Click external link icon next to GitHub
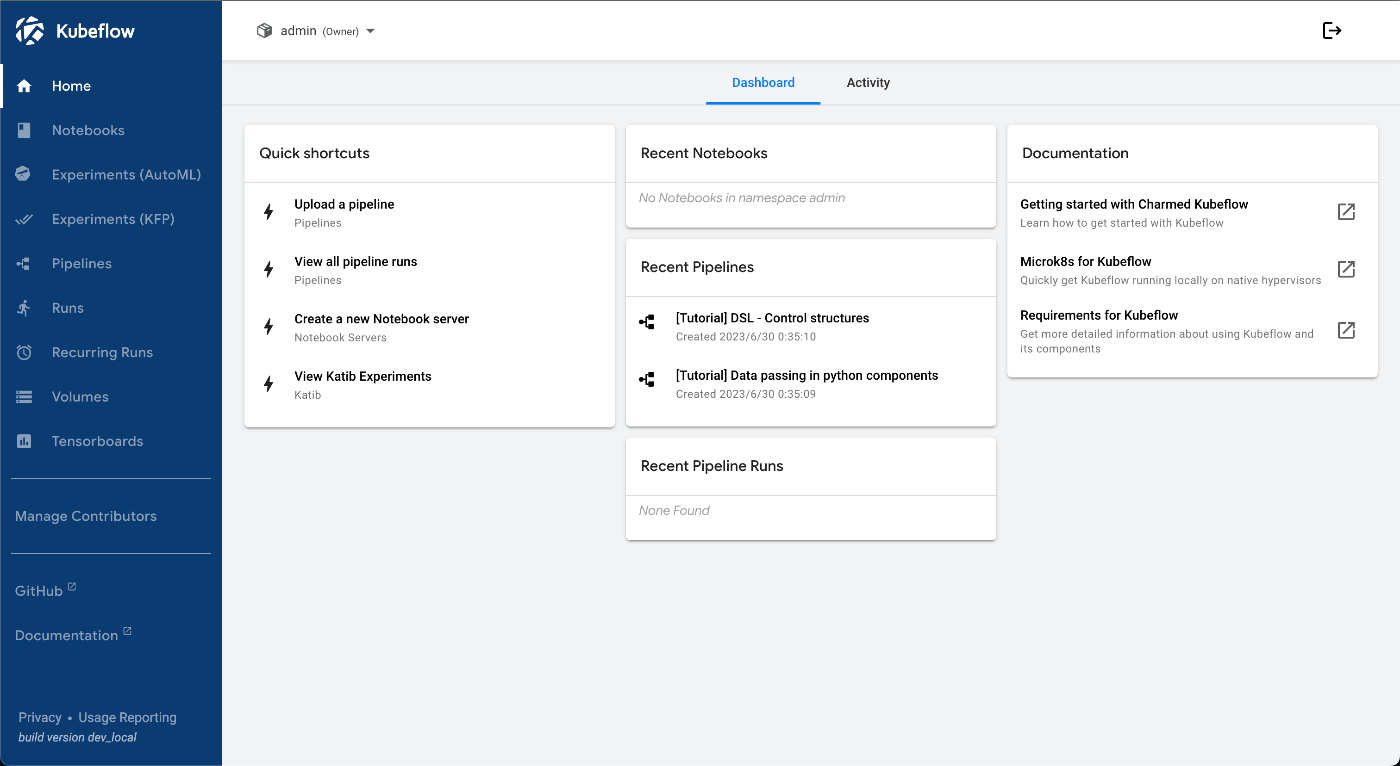 coord(72,587)
